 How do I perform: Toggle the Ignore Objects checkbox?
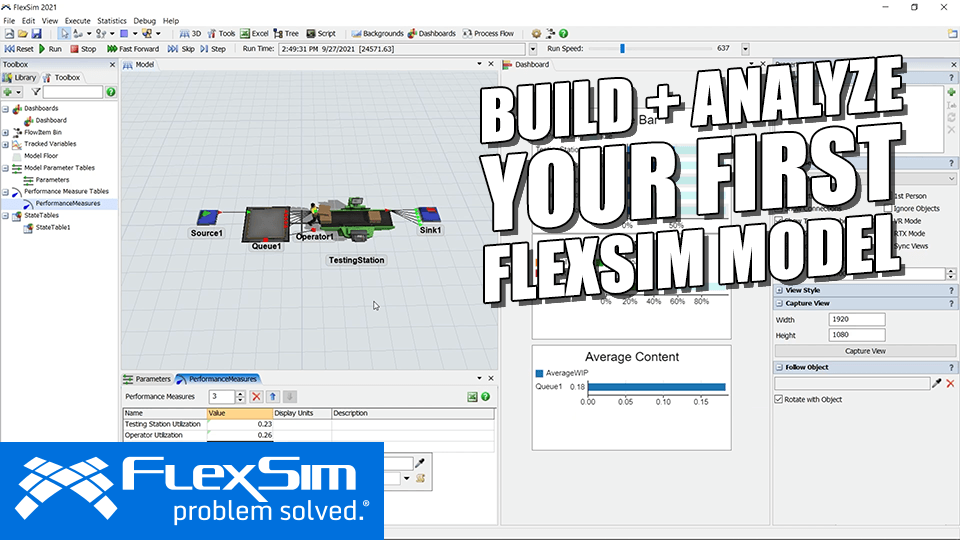(888, 209)
